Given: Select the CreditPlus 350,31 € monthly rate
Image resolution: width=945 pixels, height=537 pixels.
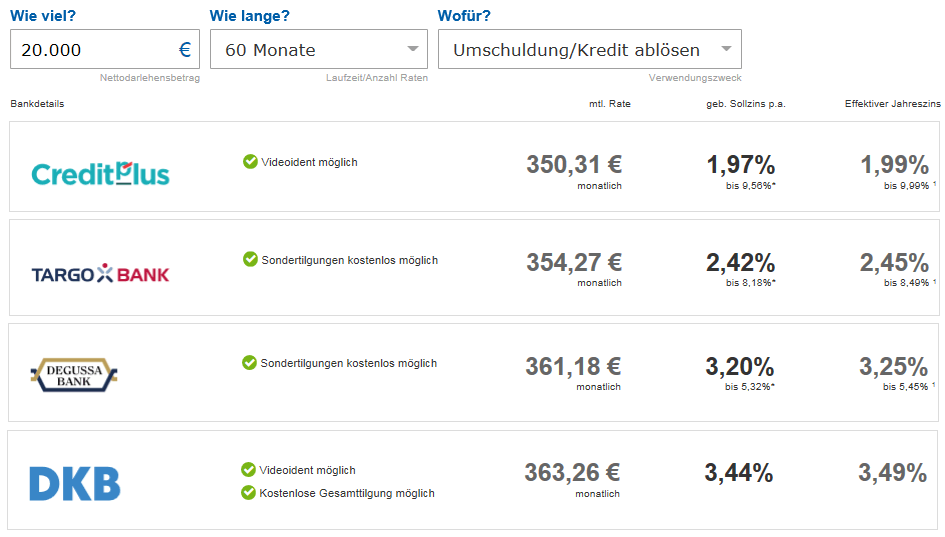Looking at the screenshot, I should click(x=574, y=165).
